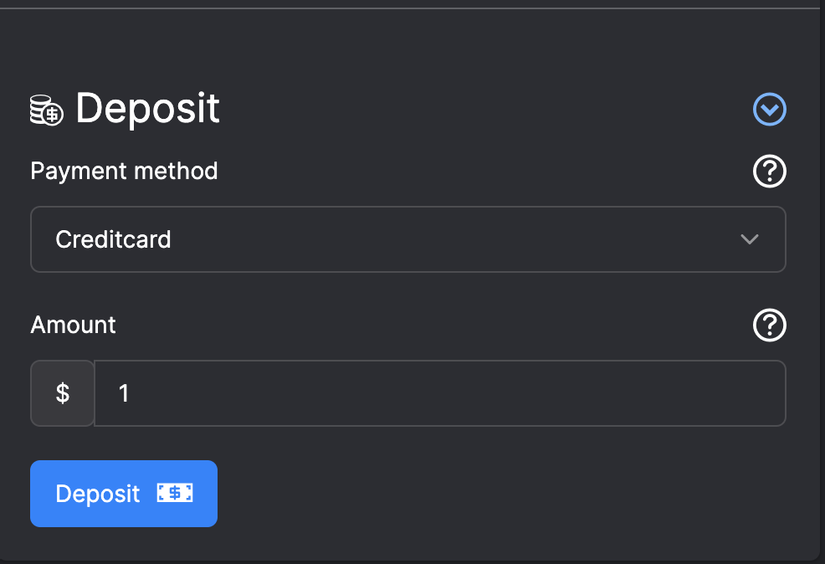Open help for Payment method
The image size is (825, 564).
[769, 171]
